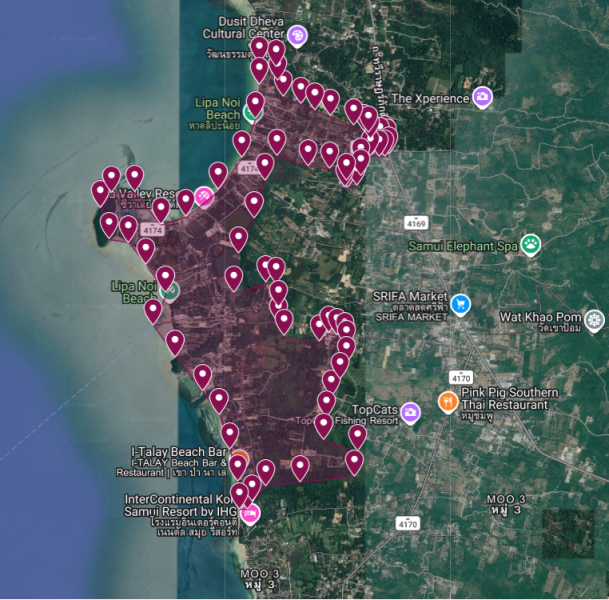Click the Dusit Dheva Cultural Center purple icon

298,36
